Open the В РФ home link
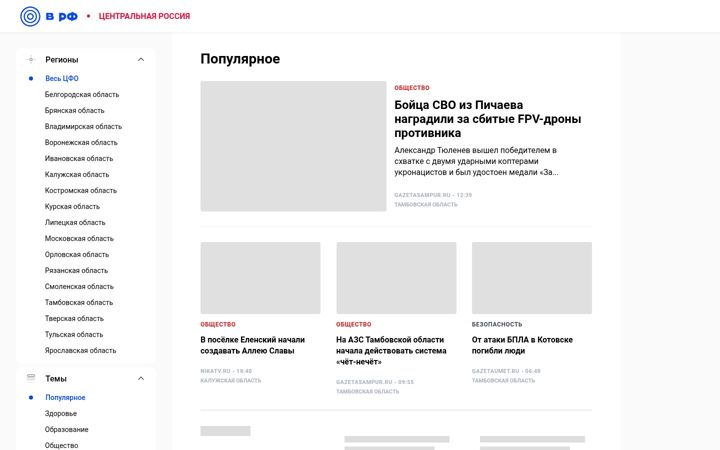The image size is (720, 450). click(x=62, y=17)
